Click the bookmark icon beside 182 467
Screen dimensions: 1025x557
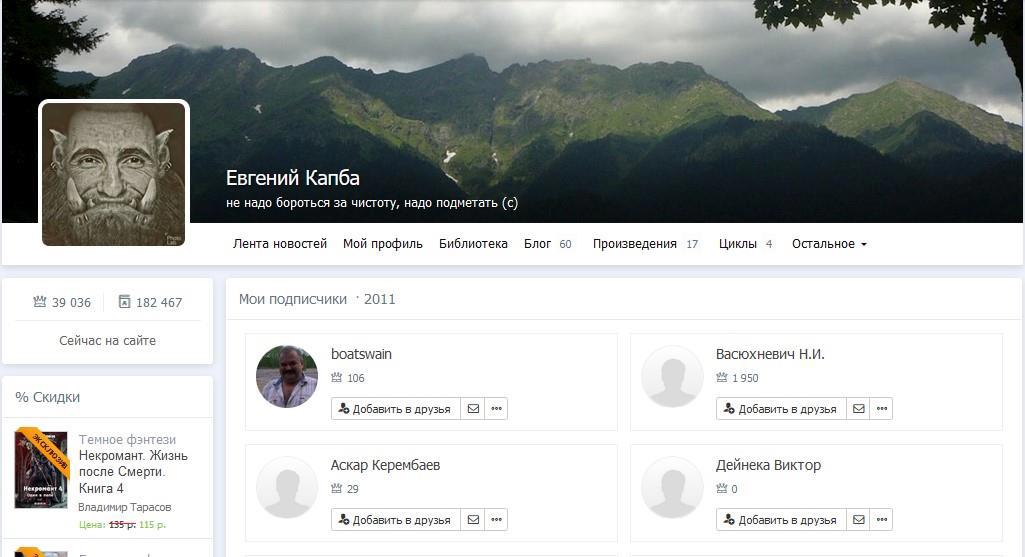click(124, 301)
